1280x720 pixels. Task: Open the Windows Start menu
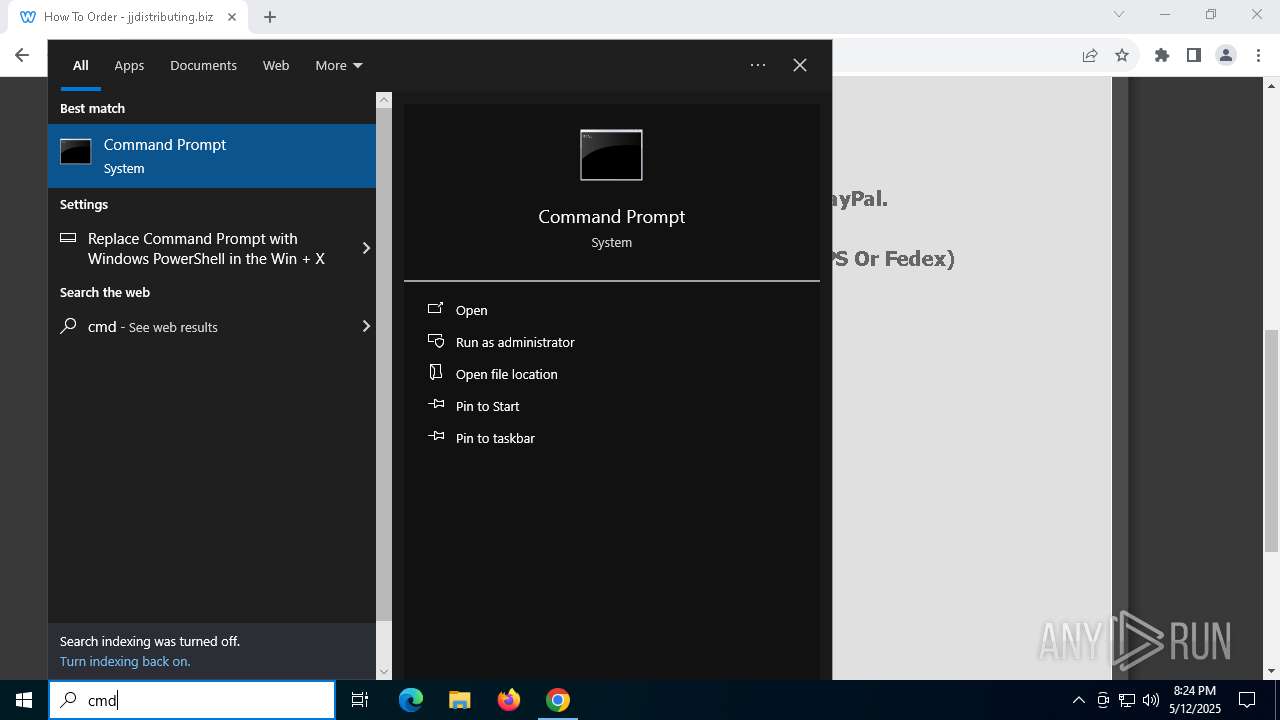coord(24,700)
